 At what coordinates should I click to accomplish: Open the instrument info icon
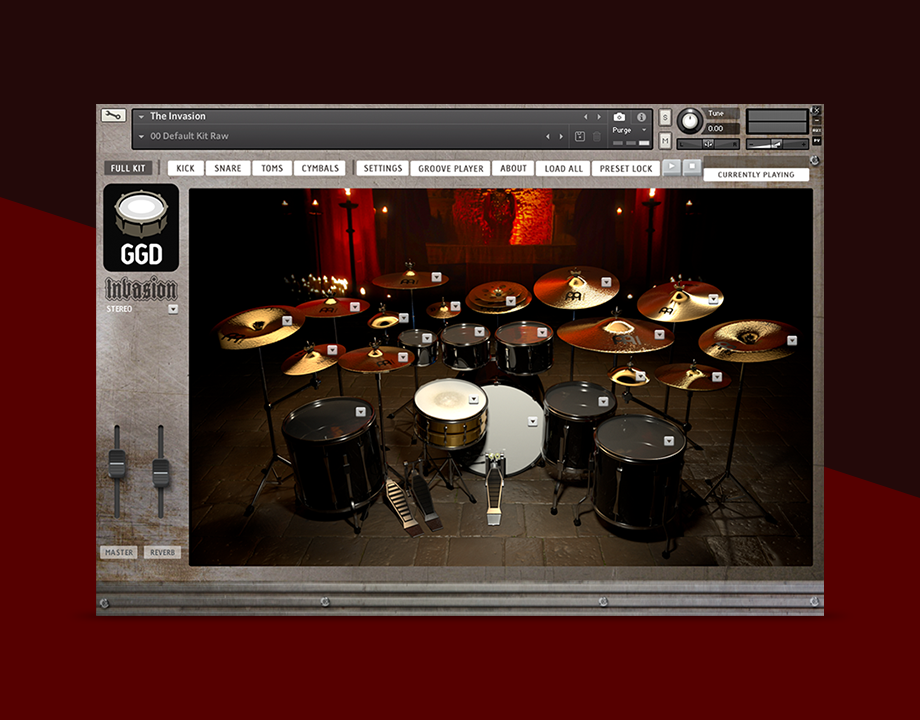click(641, 117)
